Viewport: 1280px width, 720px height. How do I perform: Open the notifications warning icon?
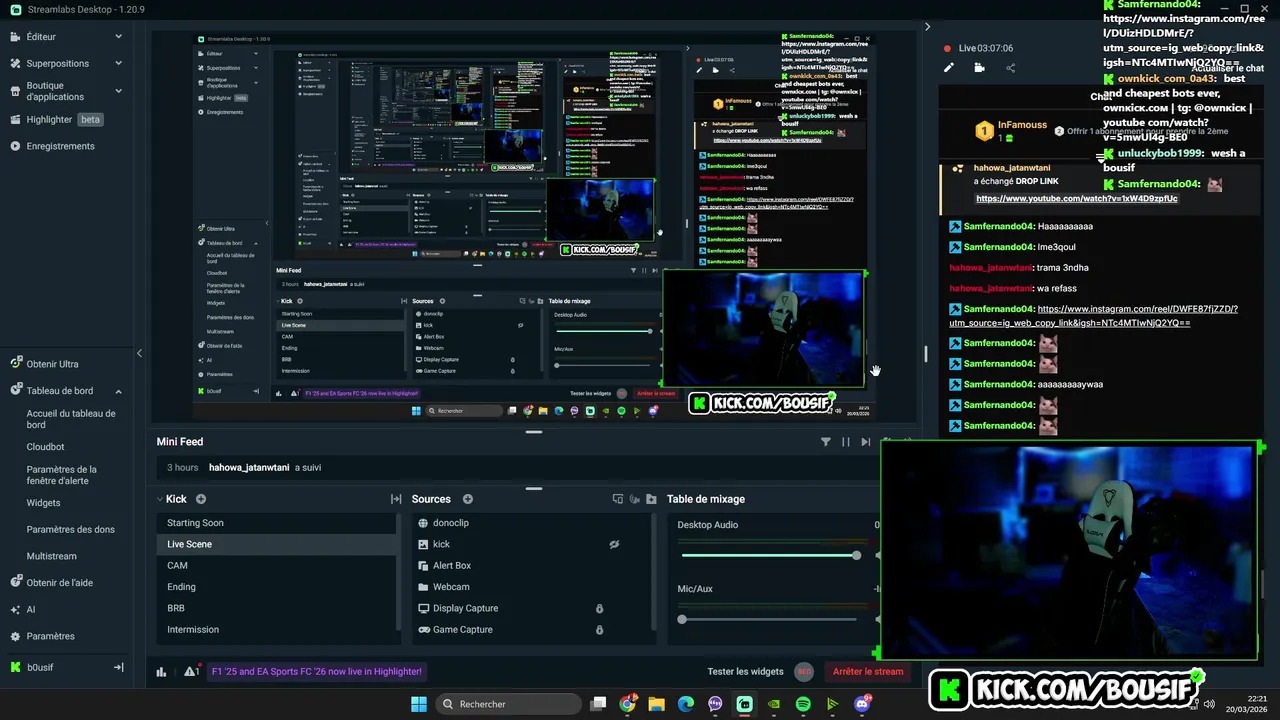(190, 672)
